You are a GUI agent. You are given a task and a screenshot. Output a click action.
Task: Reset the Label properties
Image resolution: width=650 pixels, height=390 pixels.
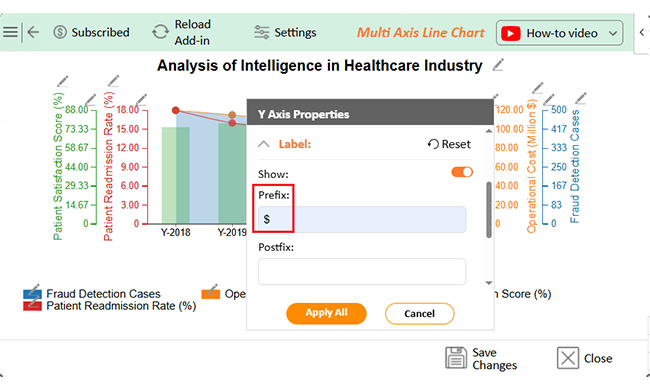coord(449,144)
